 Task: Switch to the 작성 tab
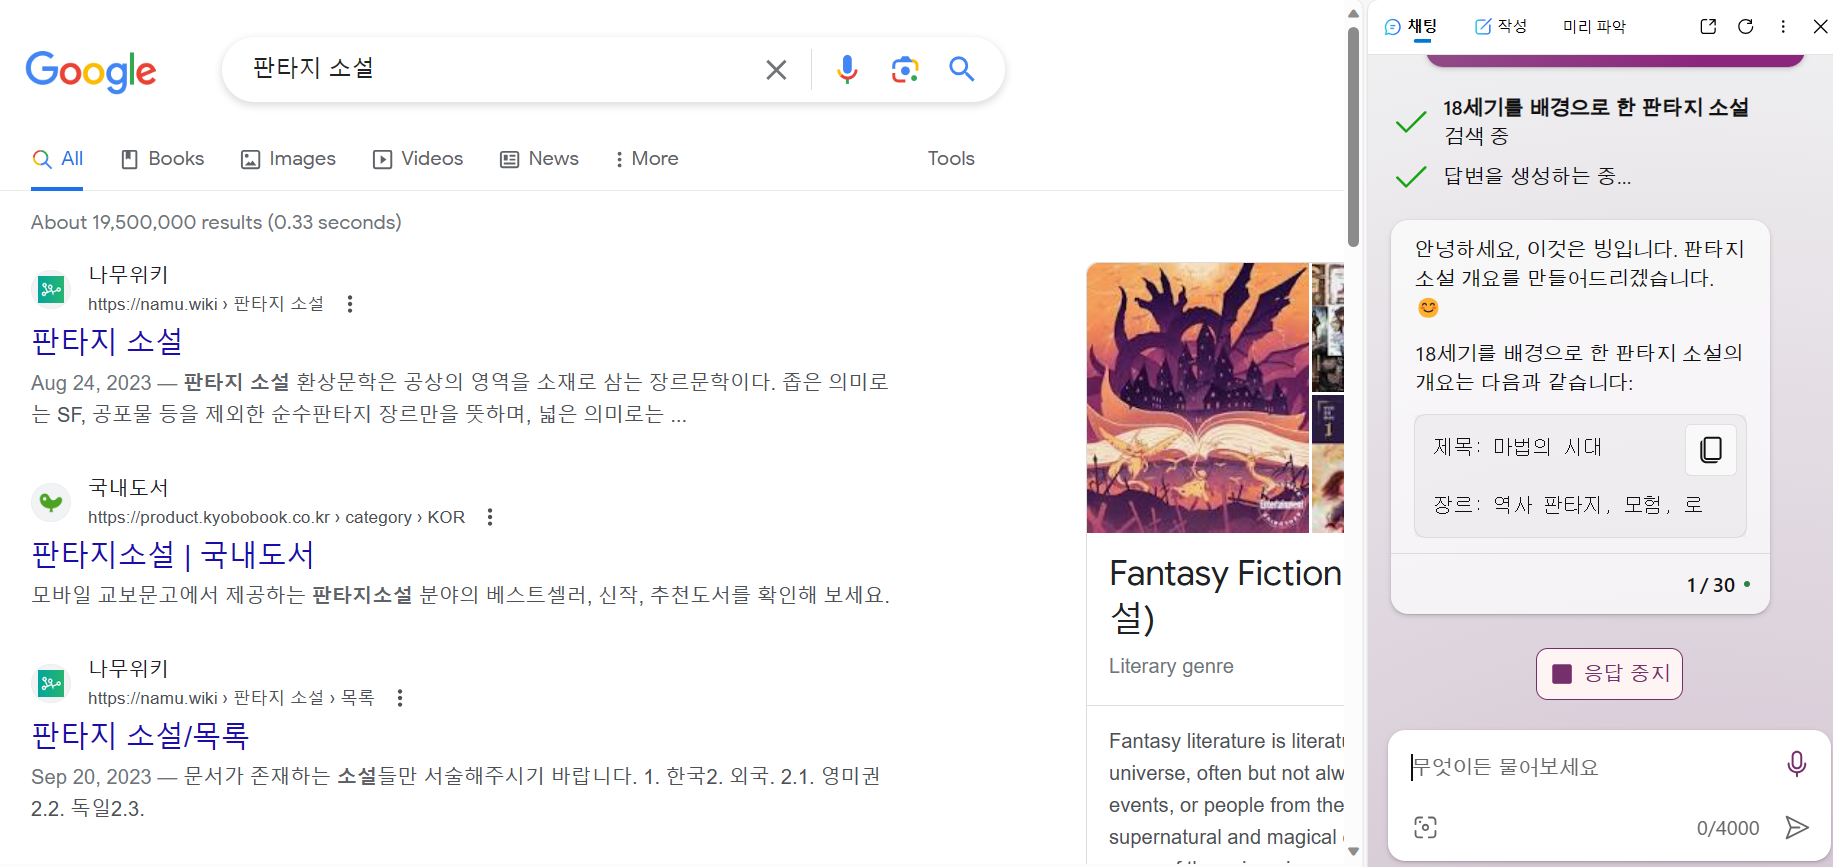tap(1501, 27)
